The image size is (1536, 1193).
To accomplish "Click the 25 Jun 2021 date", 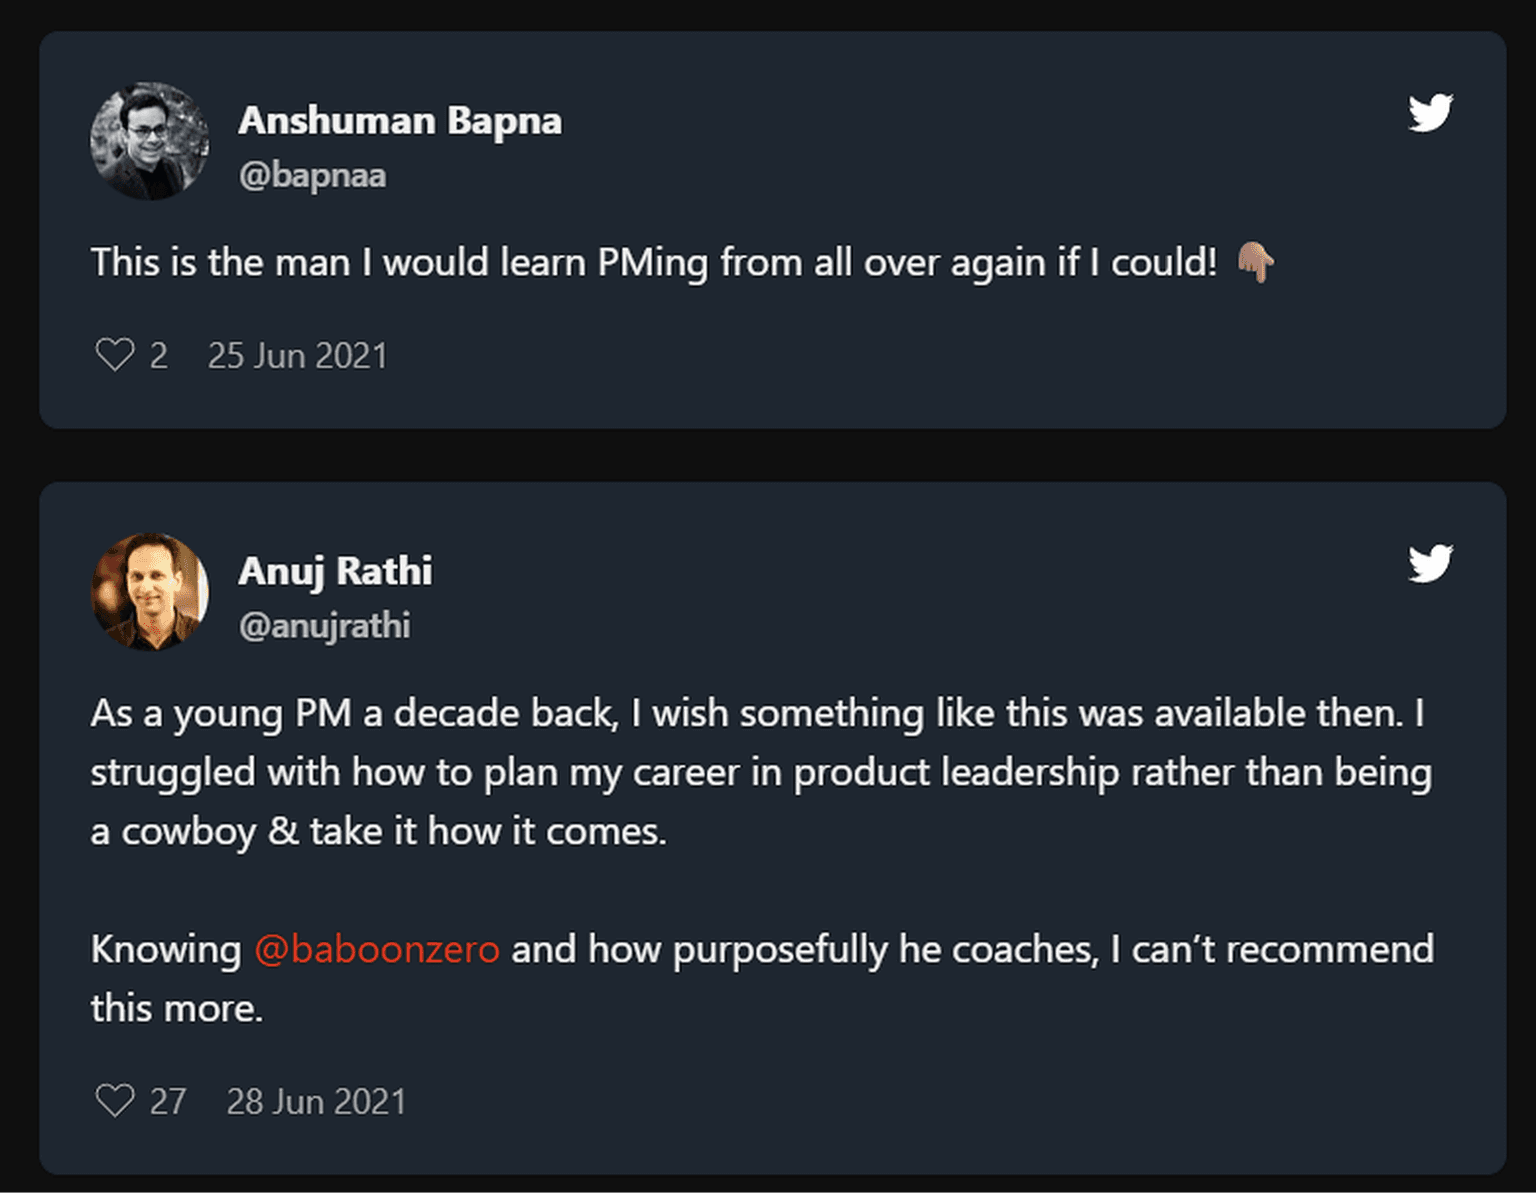I will 297,356.
